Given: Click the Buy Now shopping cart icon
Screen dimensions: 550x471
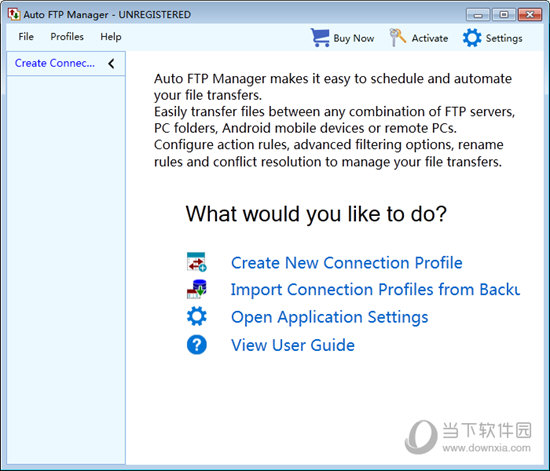Looking at the screenshot, I should (320, 38).
